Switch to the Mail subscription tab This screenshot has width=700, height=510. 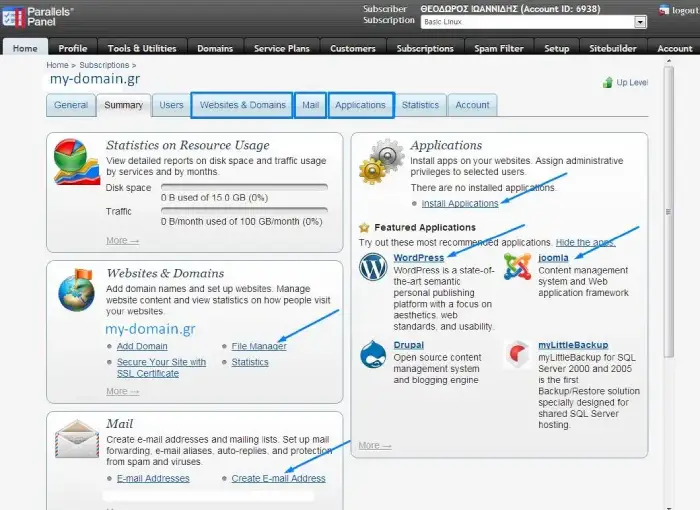click(x=310, y=105)
